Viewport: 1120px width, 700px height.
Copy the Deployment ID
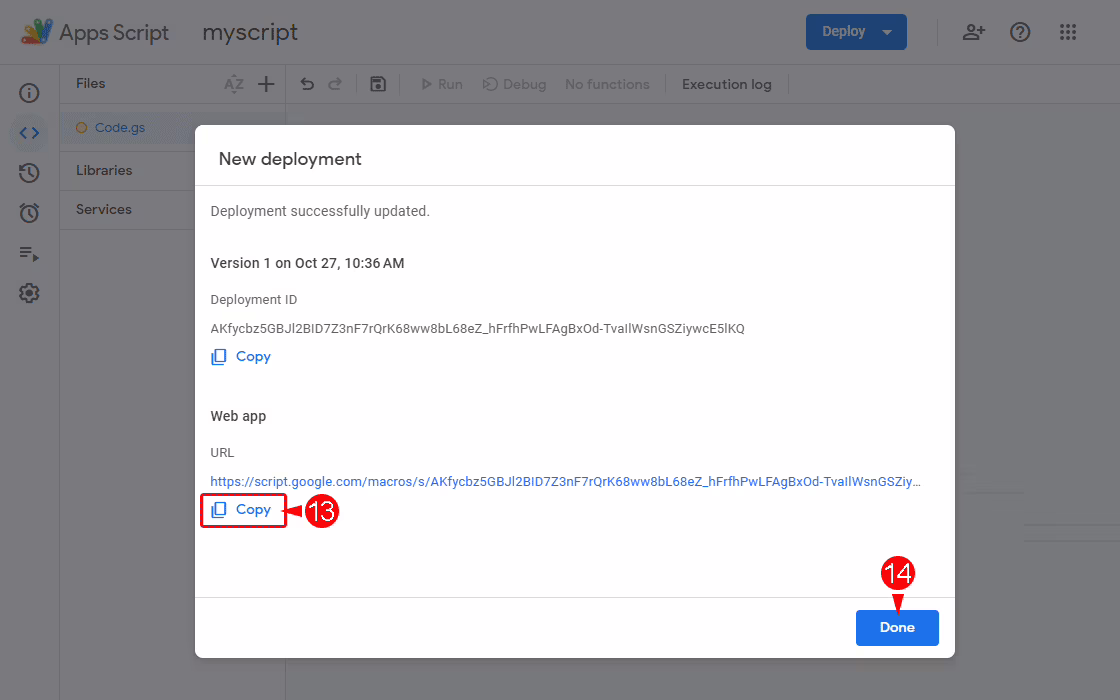click(x=242, y=357)
